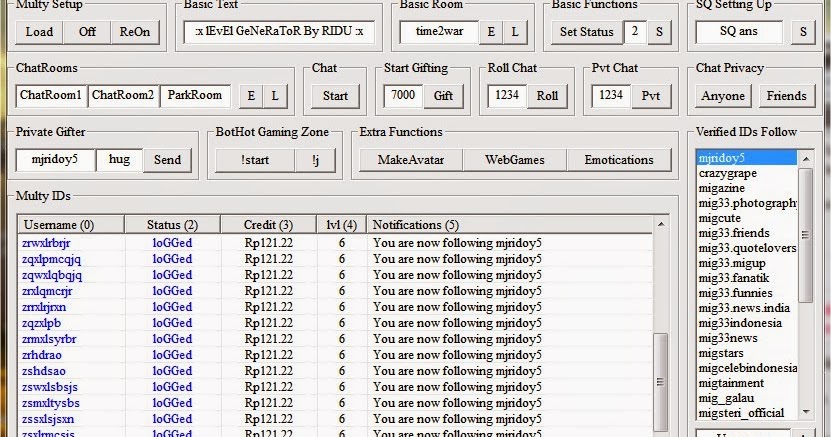Image resolution: width=831 pixels, height=437 pixels.
Task: Sort by the Username (0) column header
Action: click(71, 225)
